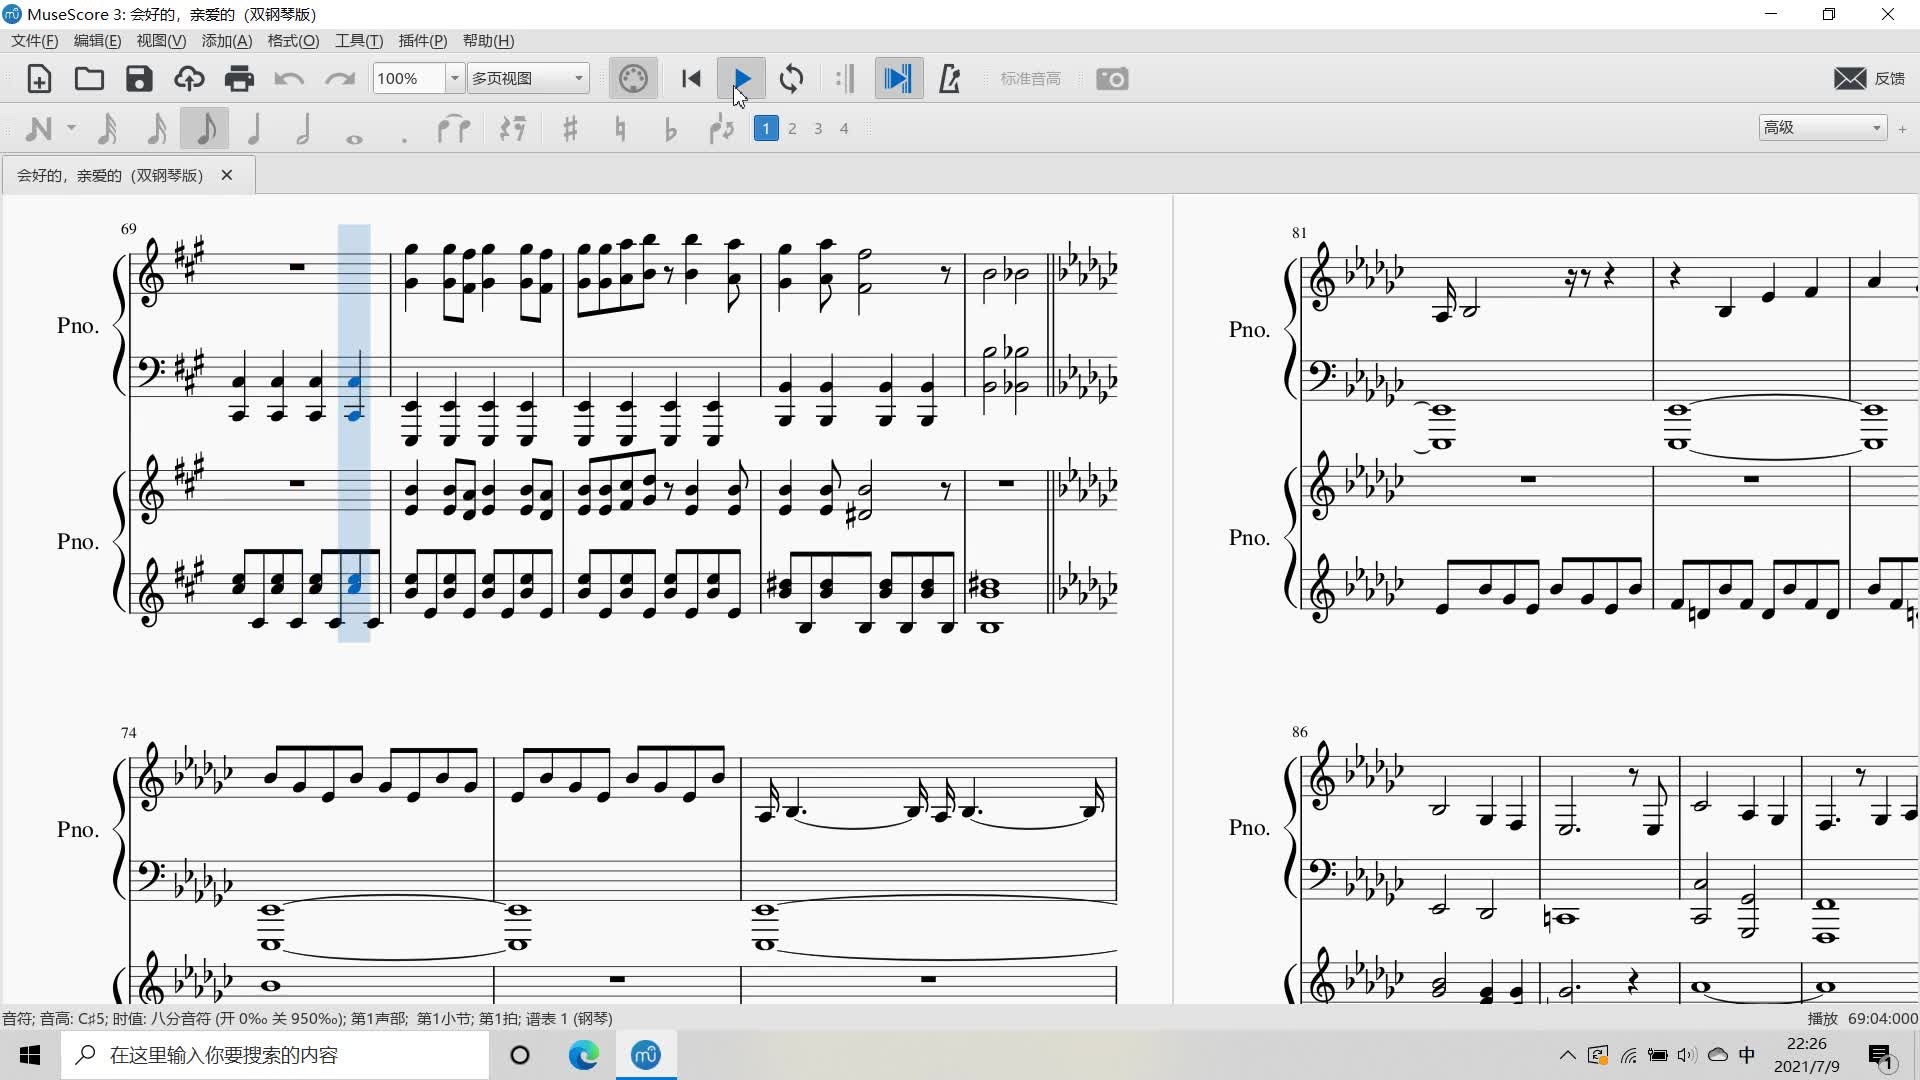The image size is (1920, 1080).
Task: Click the Windows taskbar search box
Action: [276, 1055]
